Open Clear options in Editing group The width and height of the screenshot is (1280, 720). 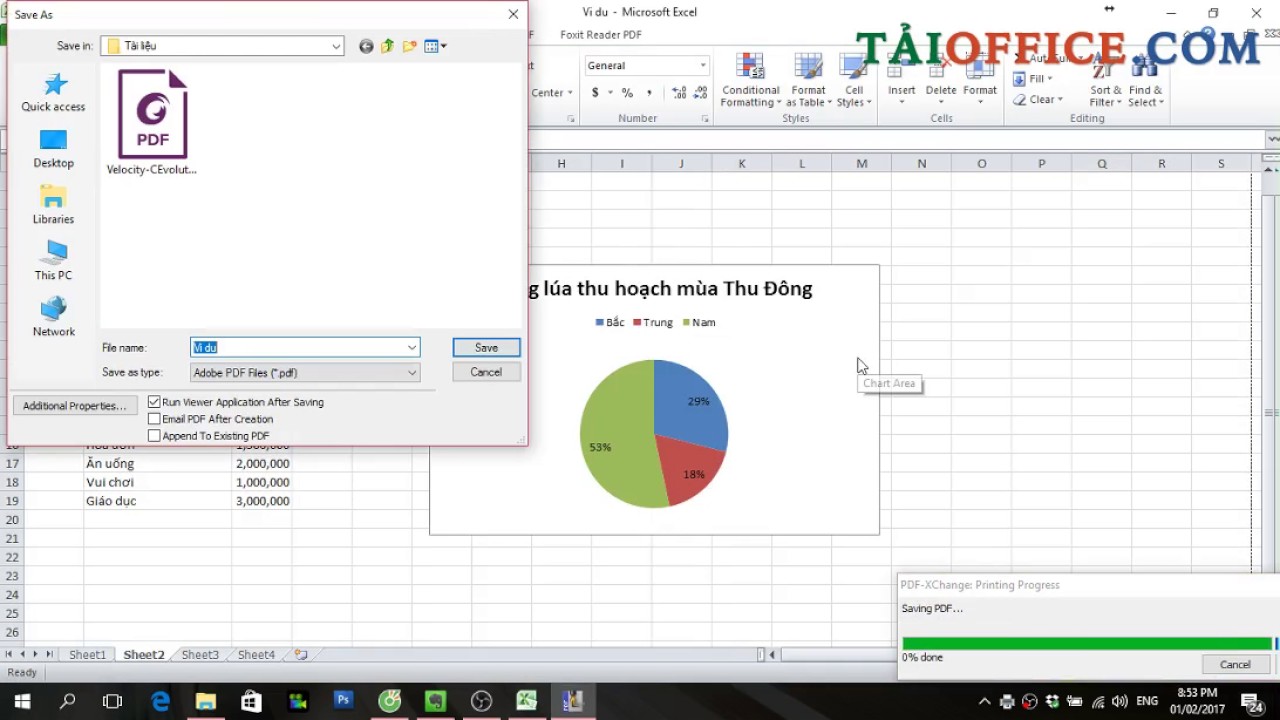click(x=1036, y=100)
